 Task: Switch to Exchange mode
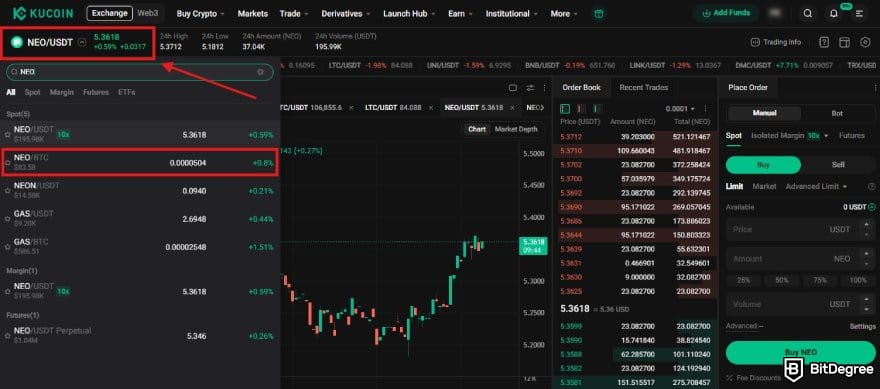coord(109,13)
